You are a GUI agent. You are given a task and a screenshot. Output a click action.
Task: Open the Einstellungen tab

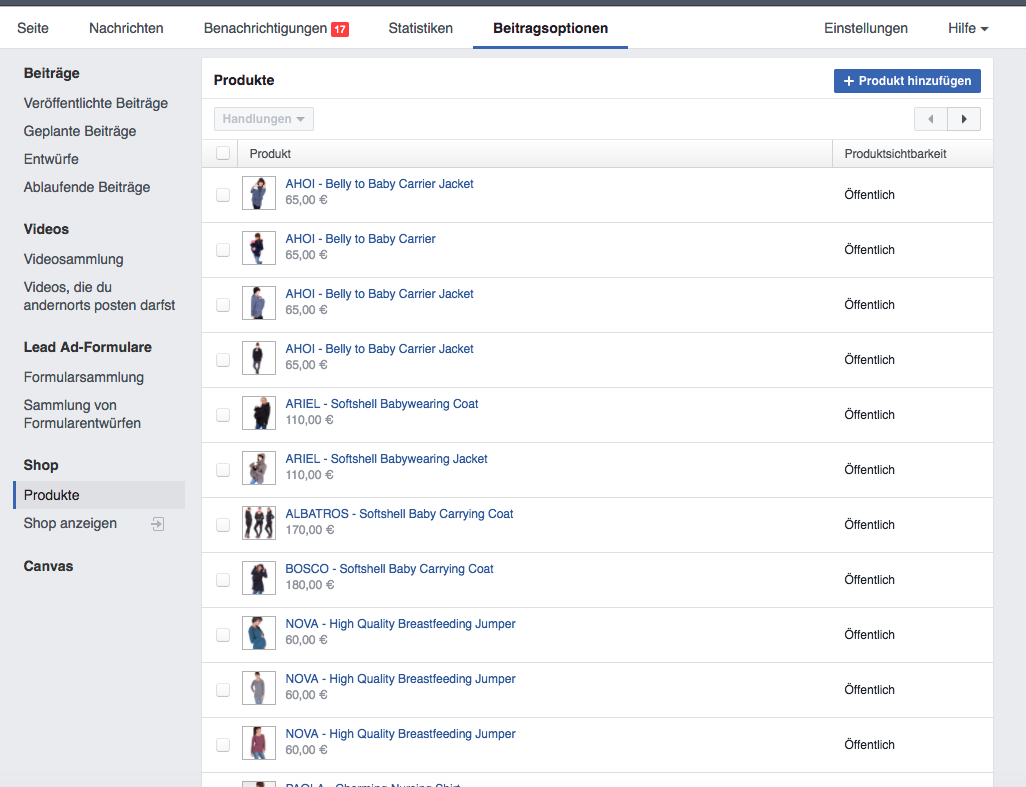866,28
